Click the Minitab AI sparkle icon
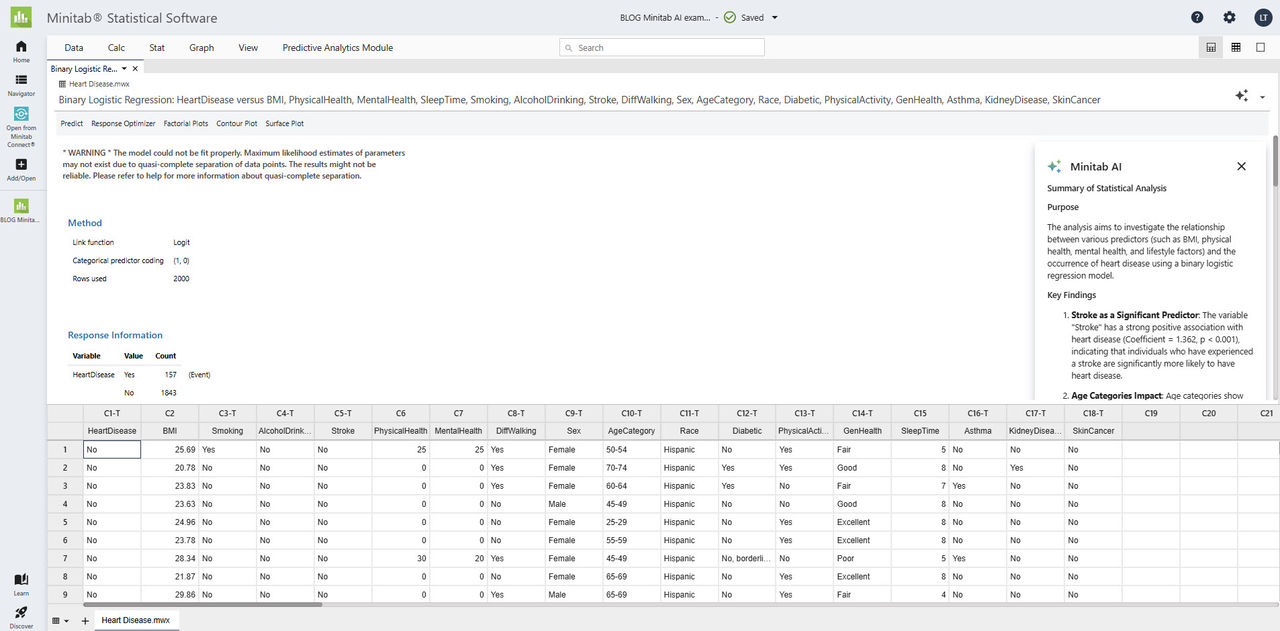1280x631 pixels. coord(1241,95)
